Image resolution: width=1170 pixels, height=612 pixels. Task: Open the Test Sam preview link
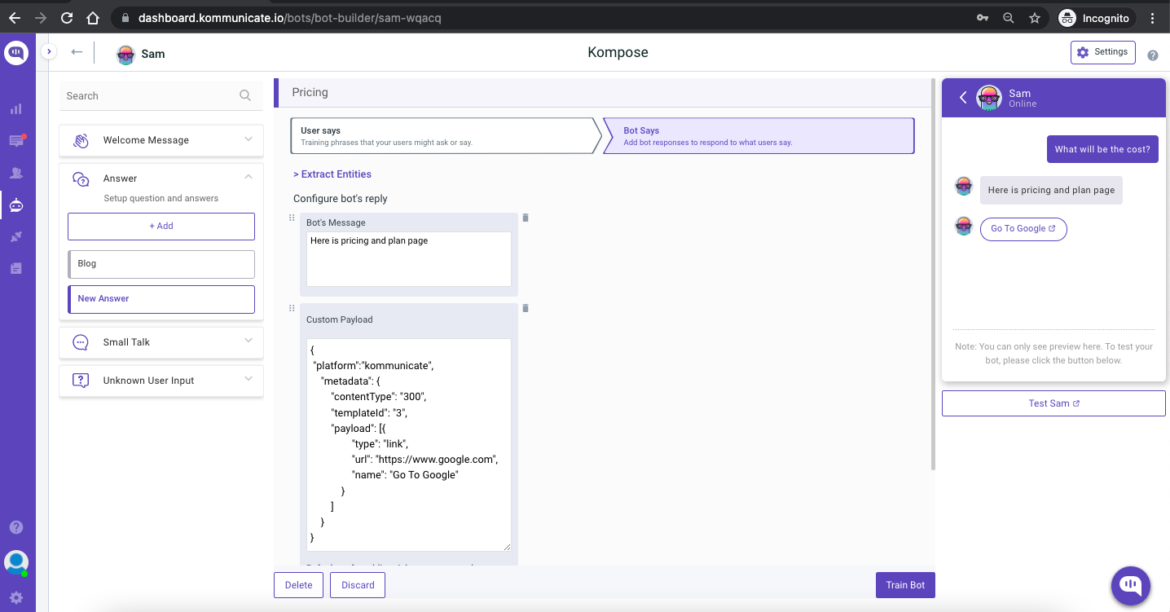[x=1053, y=403]
